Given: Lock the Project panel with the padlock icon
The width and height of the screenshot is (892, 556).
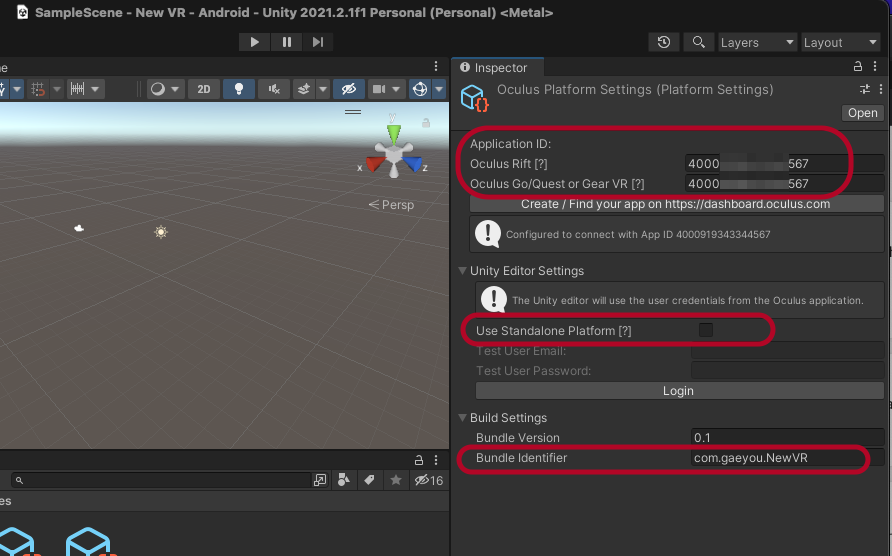Looking at the screenshot, I should click(x=419, y=460).
